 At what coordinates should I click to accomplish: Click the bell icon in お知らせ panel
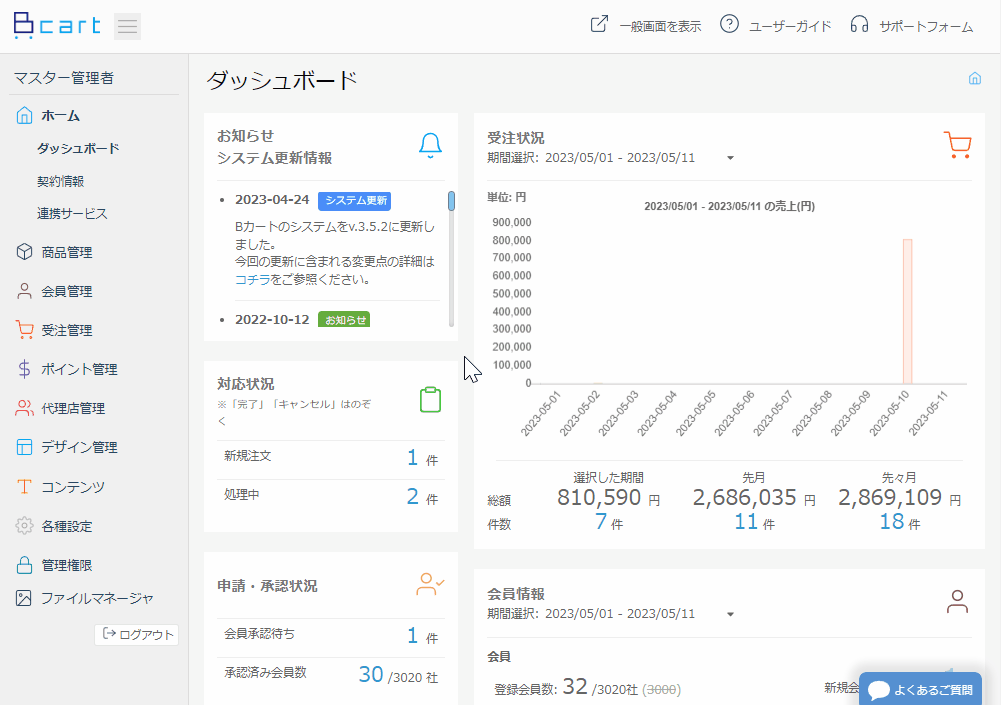click(x=430, y=146)
